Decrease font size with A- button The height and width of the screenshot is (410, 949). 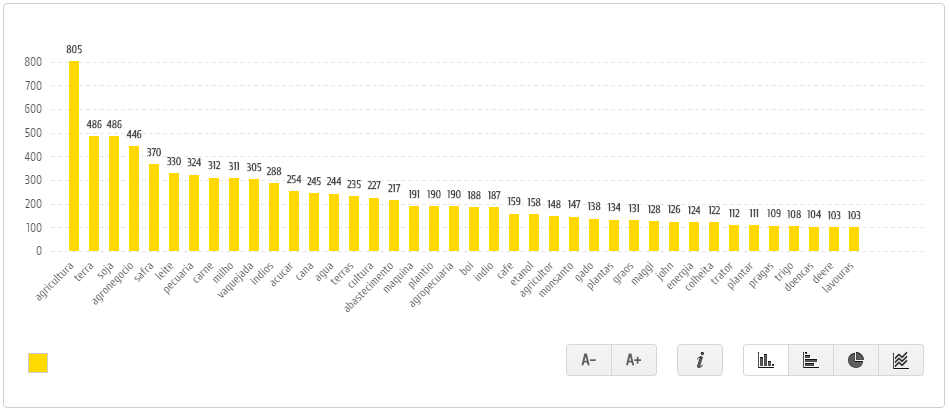tap(589, 360)
